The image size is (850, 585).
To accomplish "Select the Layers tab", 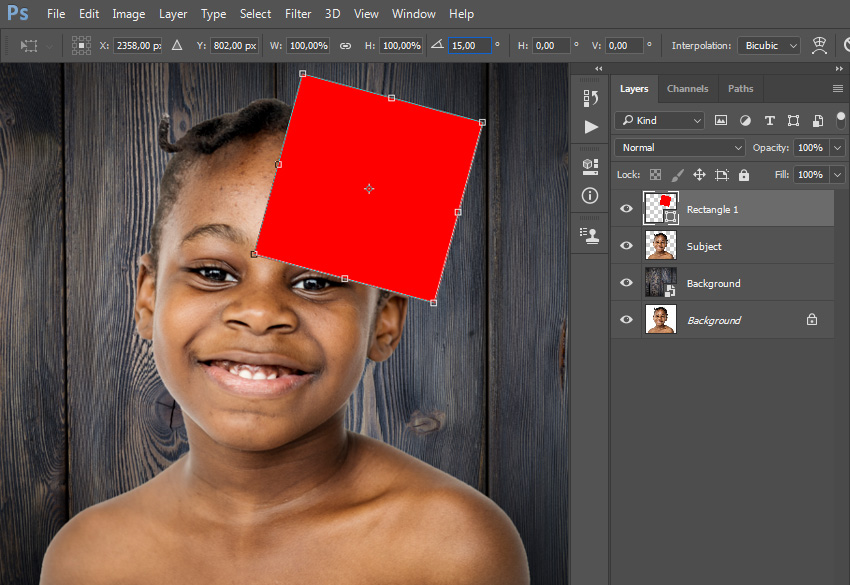I will (634, 88).
